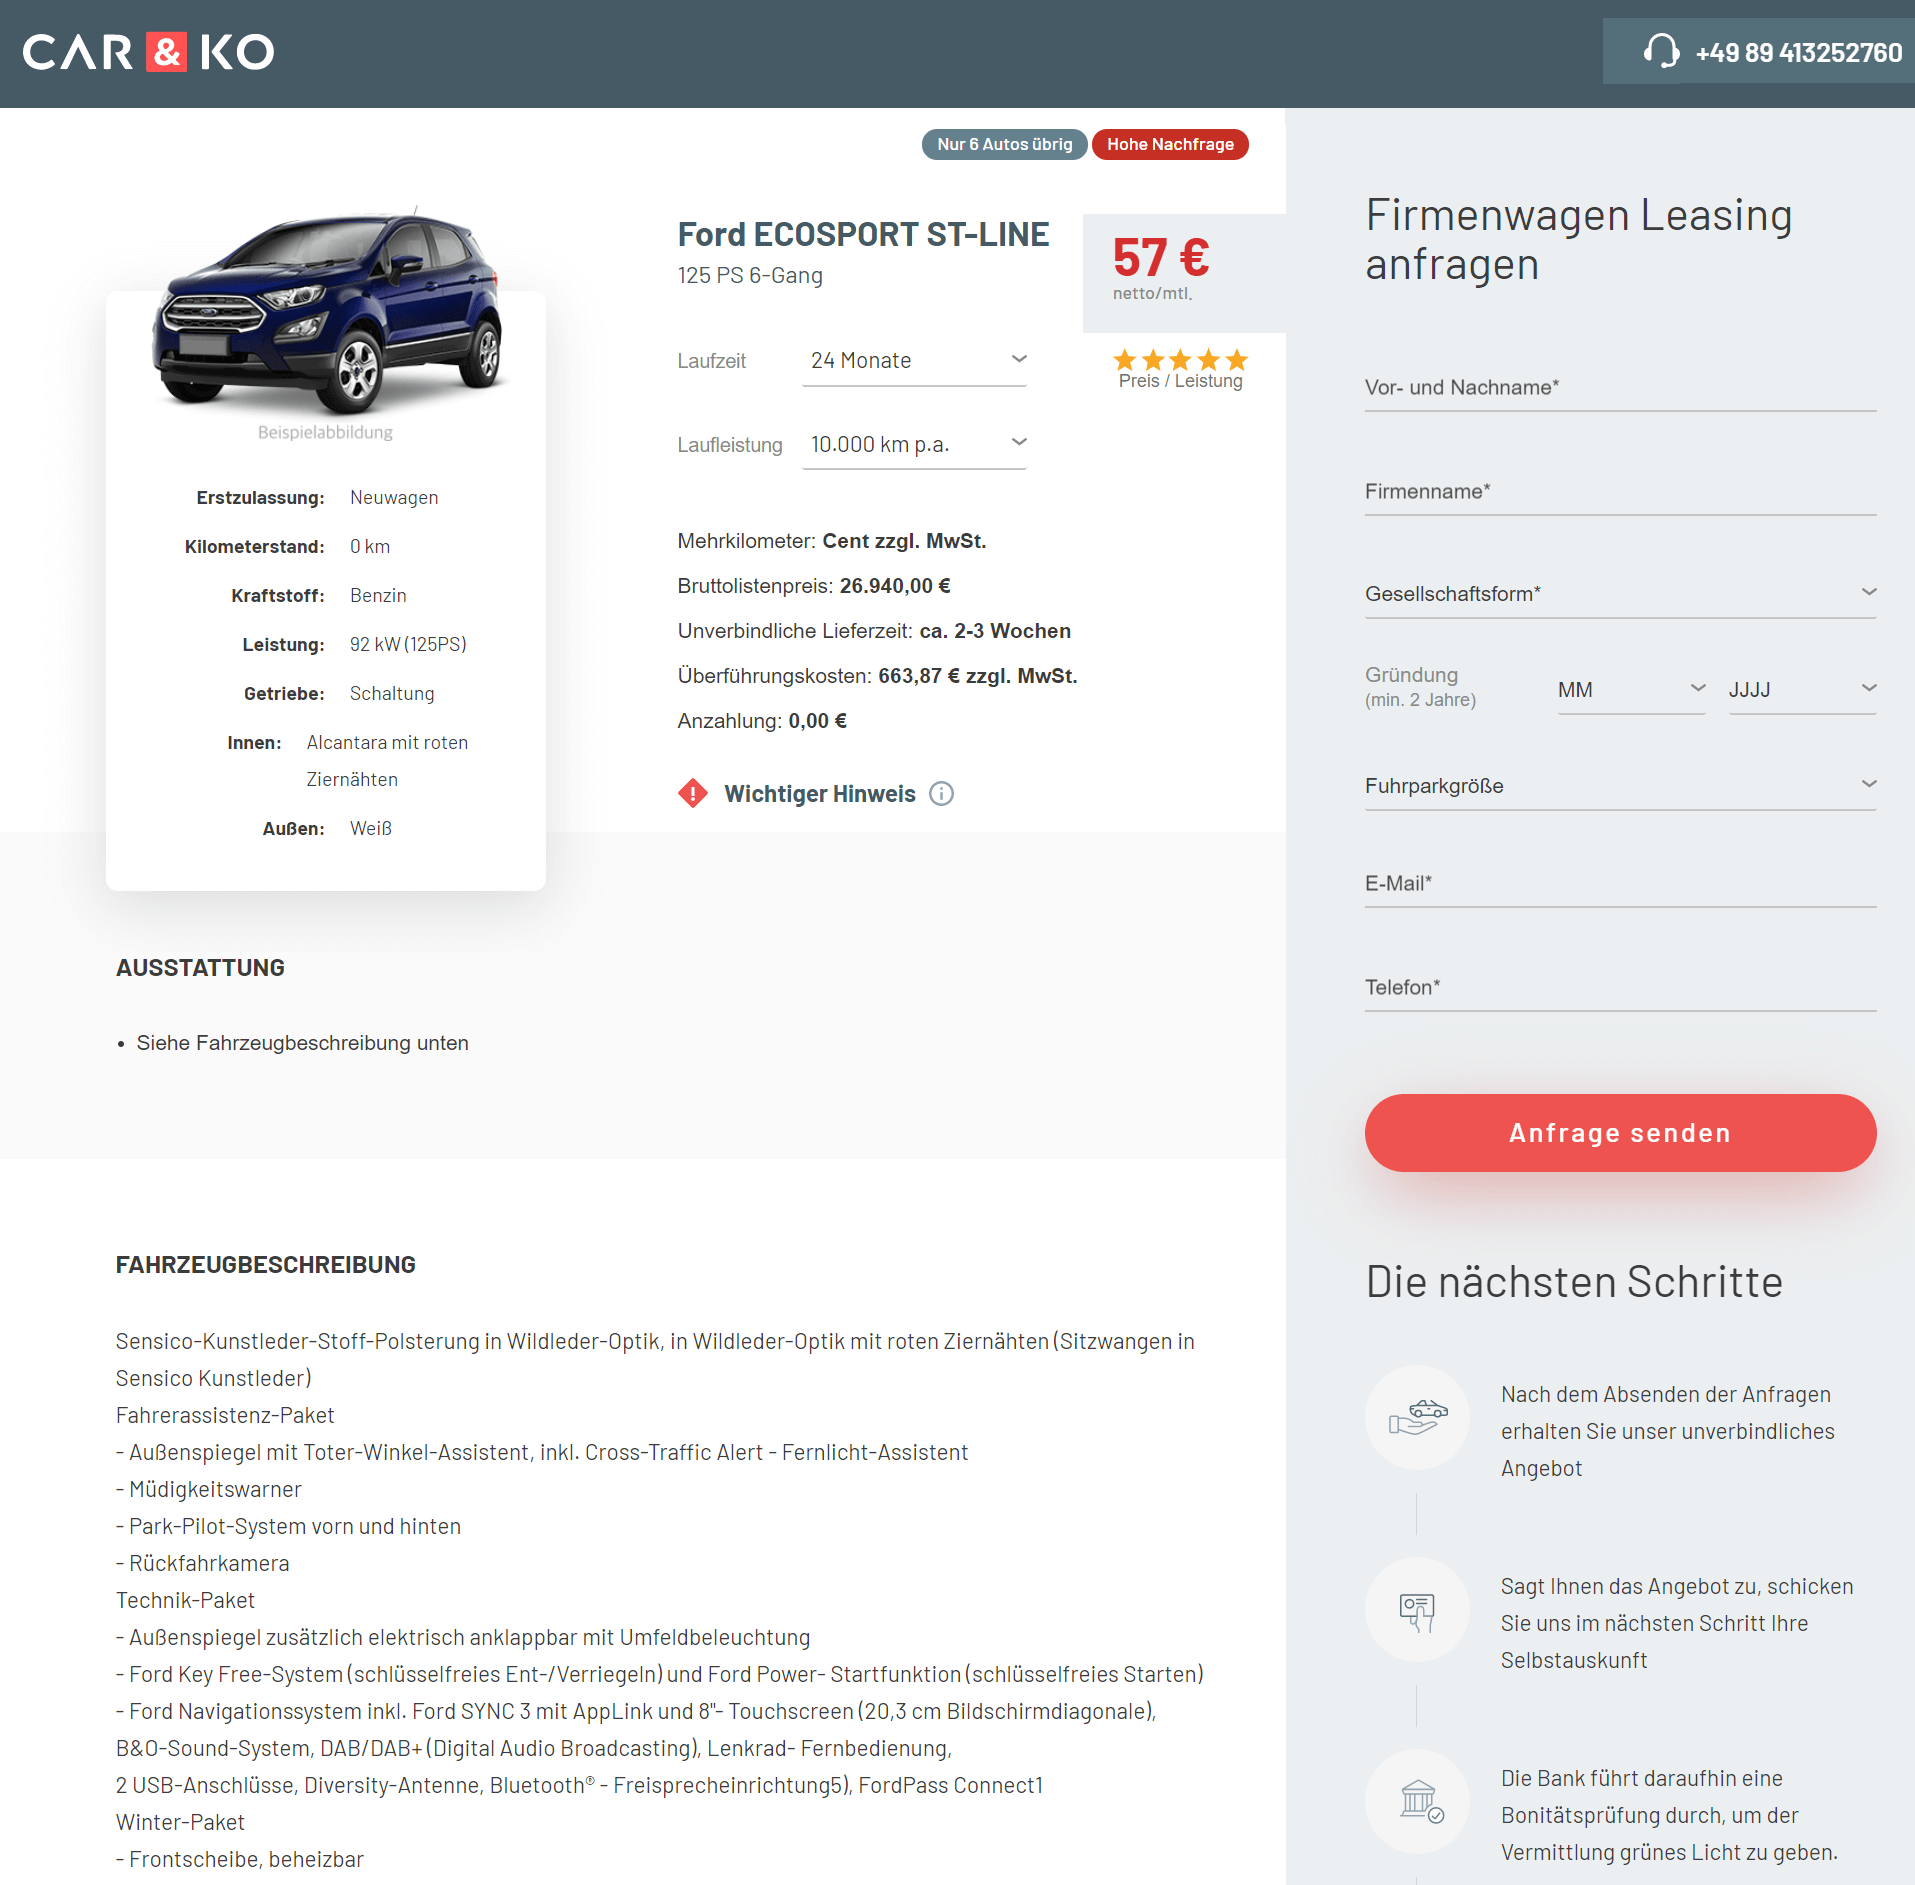Click the red warning diamond icon
Viewport: 1915px width, 1885px height.
(x=693, y=794)
